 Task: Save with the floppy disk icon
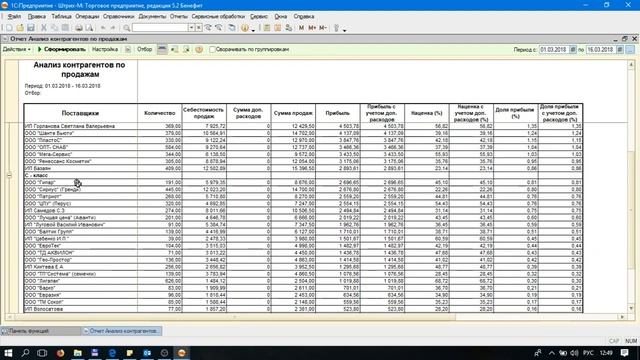point(31,28)
